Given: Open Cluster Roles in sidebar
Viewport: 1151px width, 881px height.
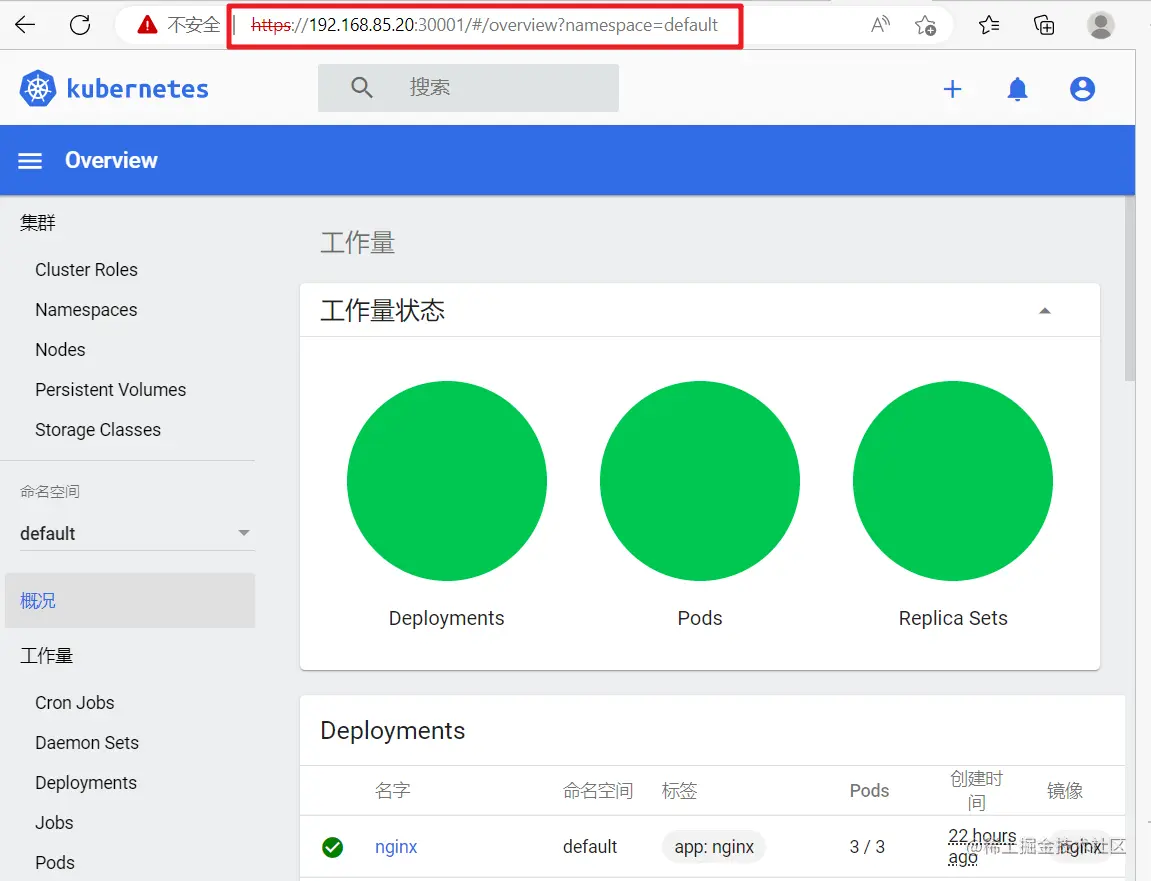Looking at the screenshot, I should [x=87, y=269].
